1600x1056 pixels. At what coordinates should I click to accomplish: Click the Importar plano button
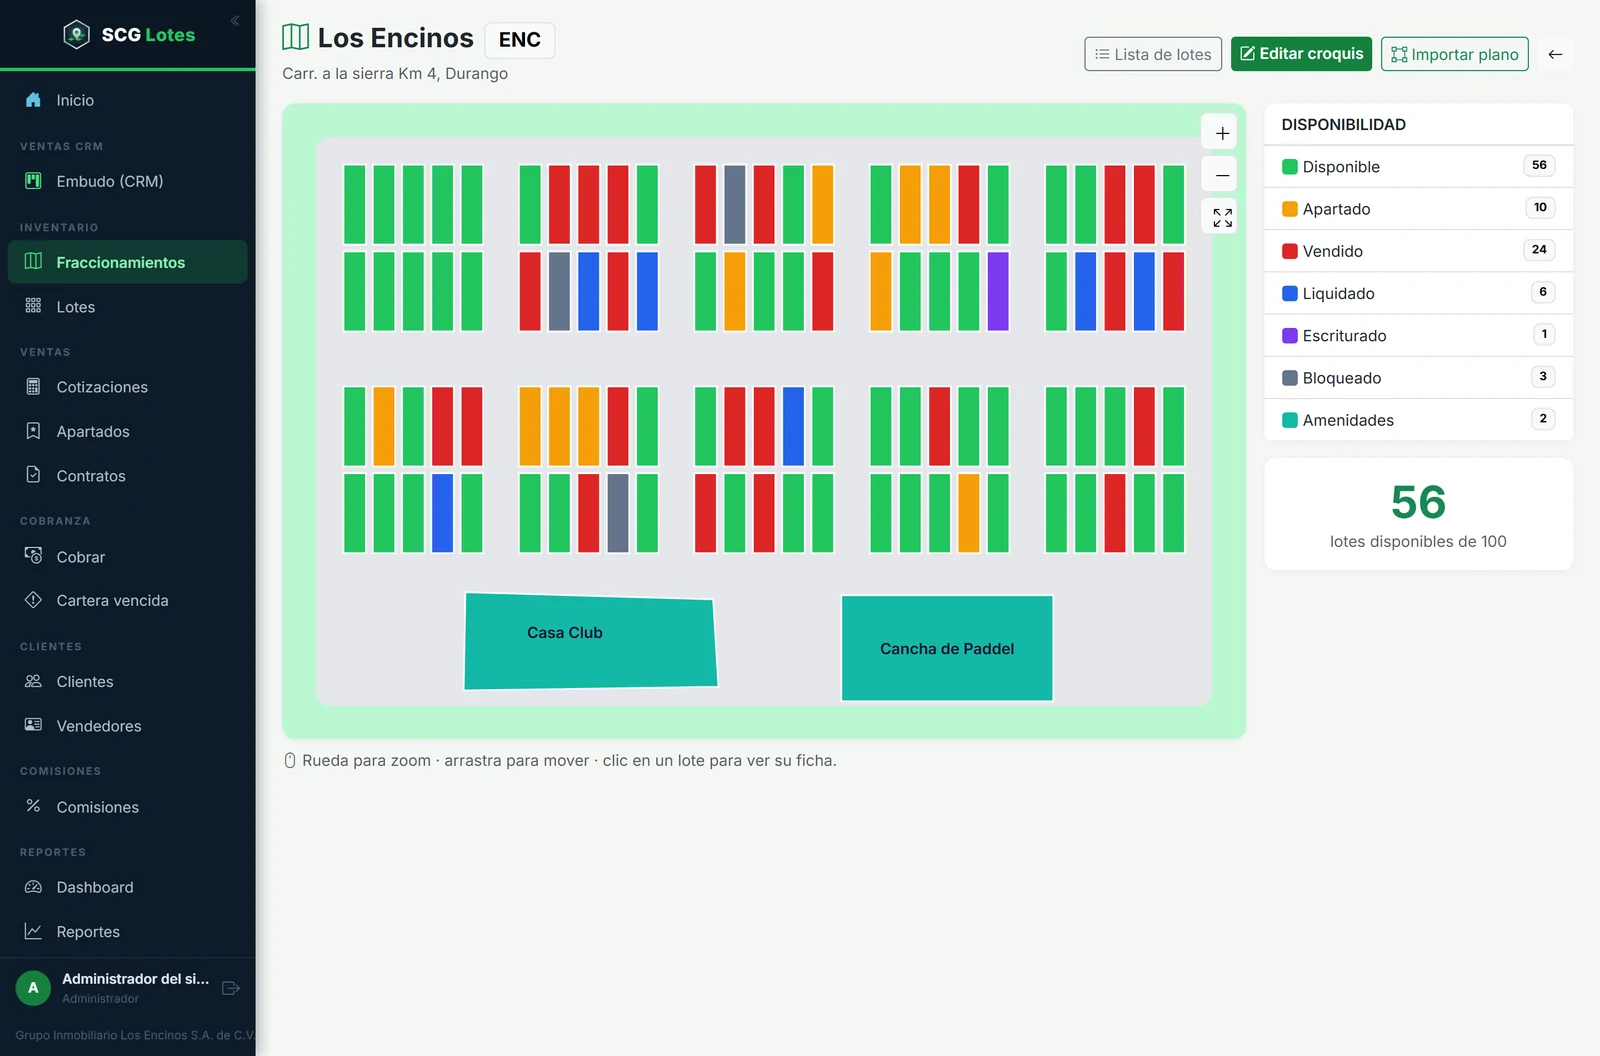(1455, 54)
